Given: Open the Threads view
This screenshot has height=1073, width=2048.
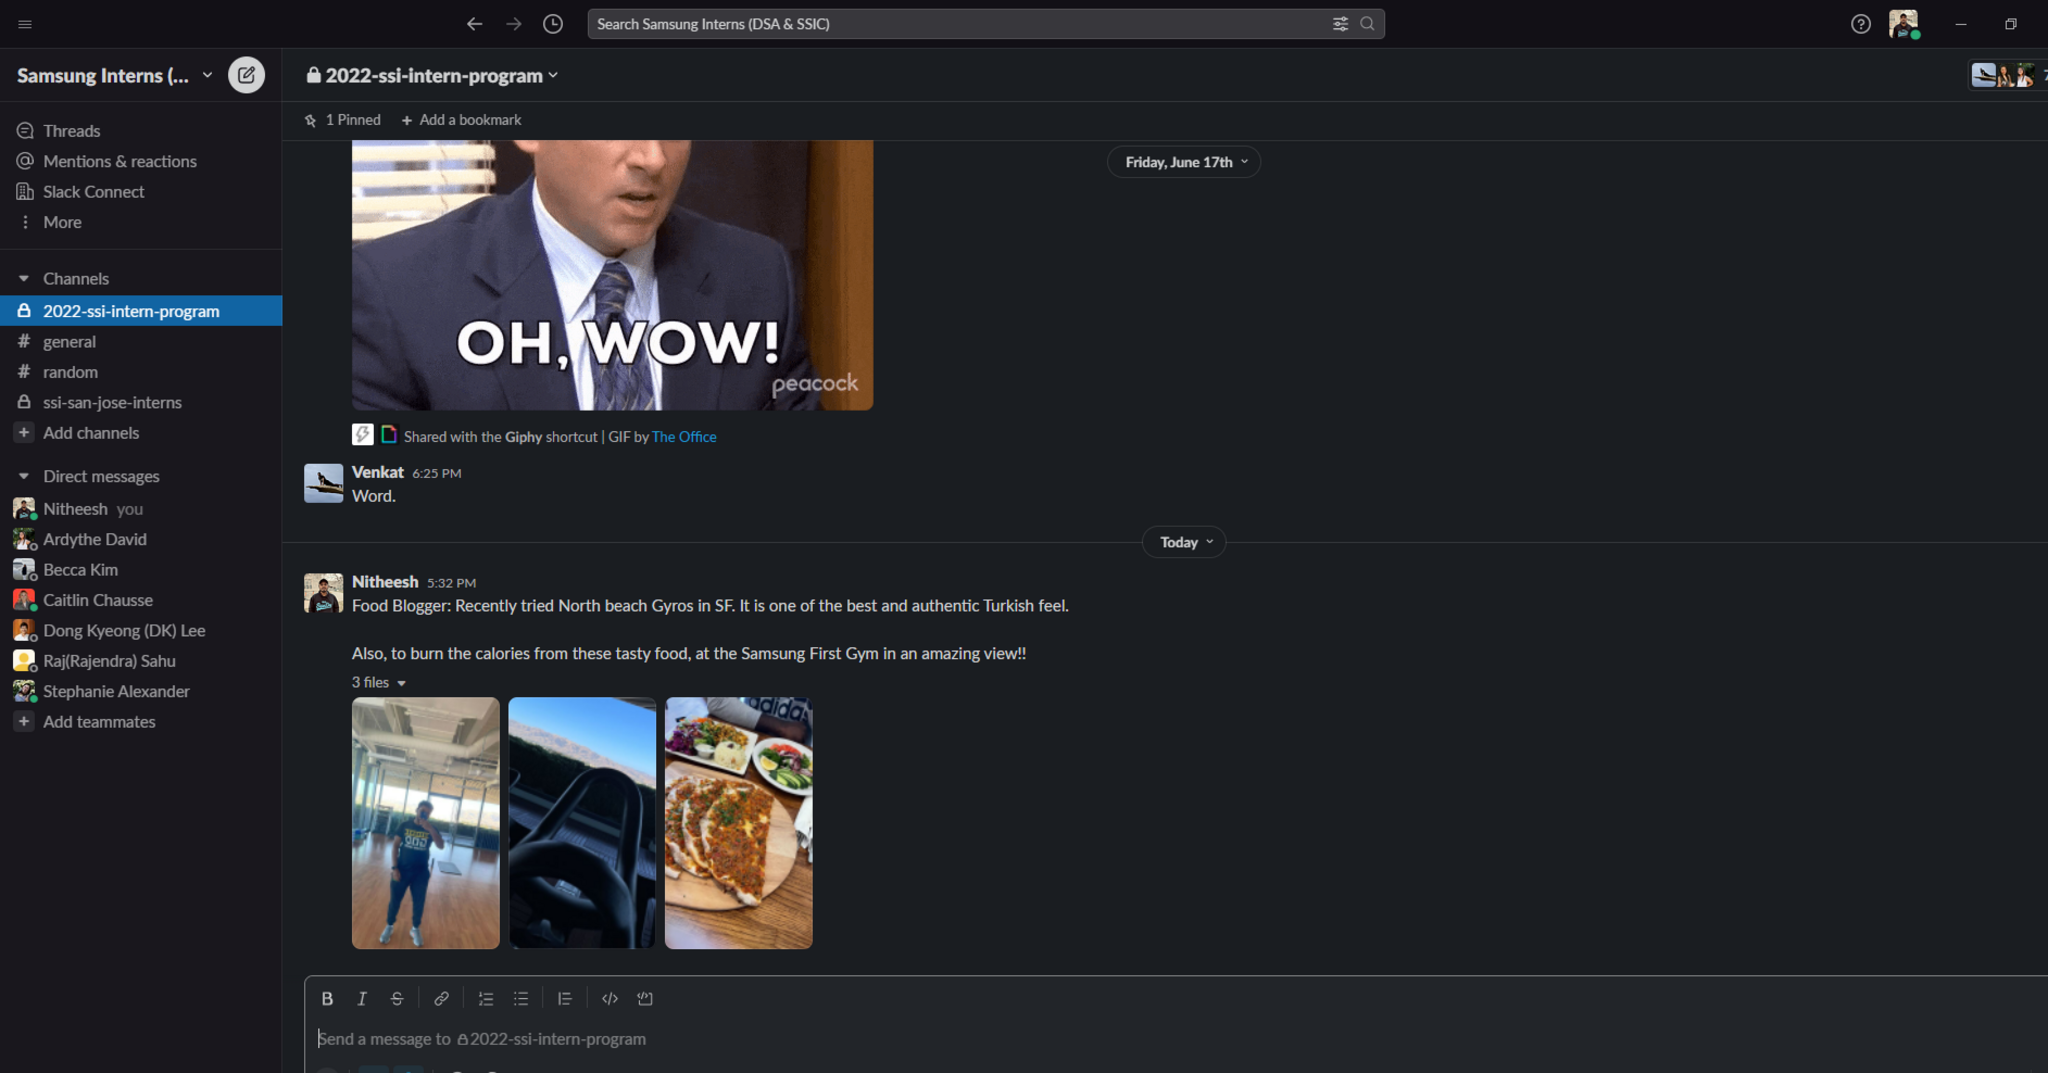Looking at the screenshot, I should click(71, 131).
